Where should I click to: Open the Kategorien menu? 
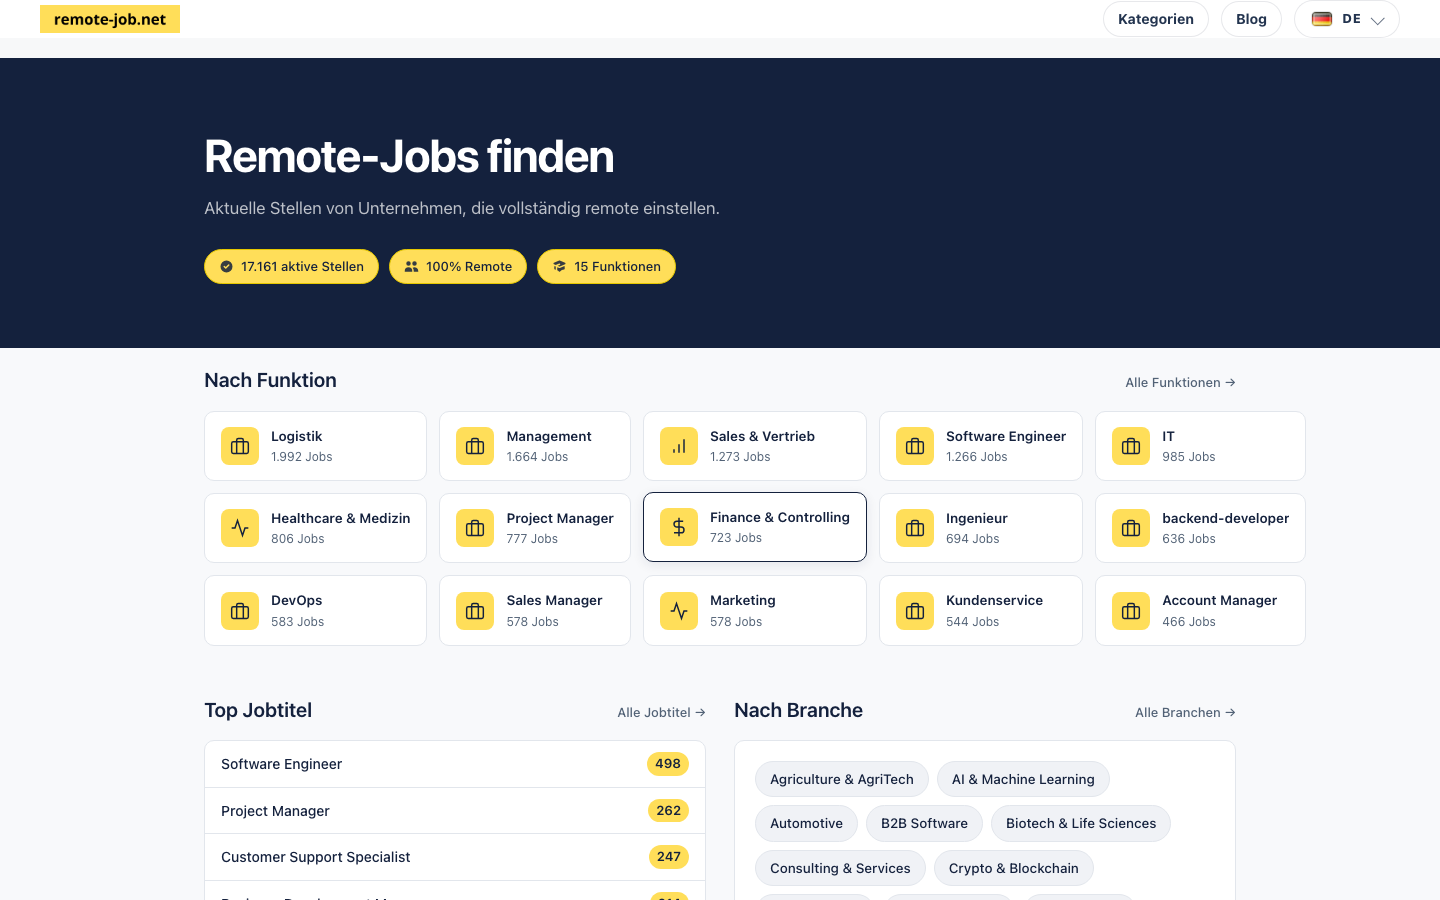(1156, 19)
